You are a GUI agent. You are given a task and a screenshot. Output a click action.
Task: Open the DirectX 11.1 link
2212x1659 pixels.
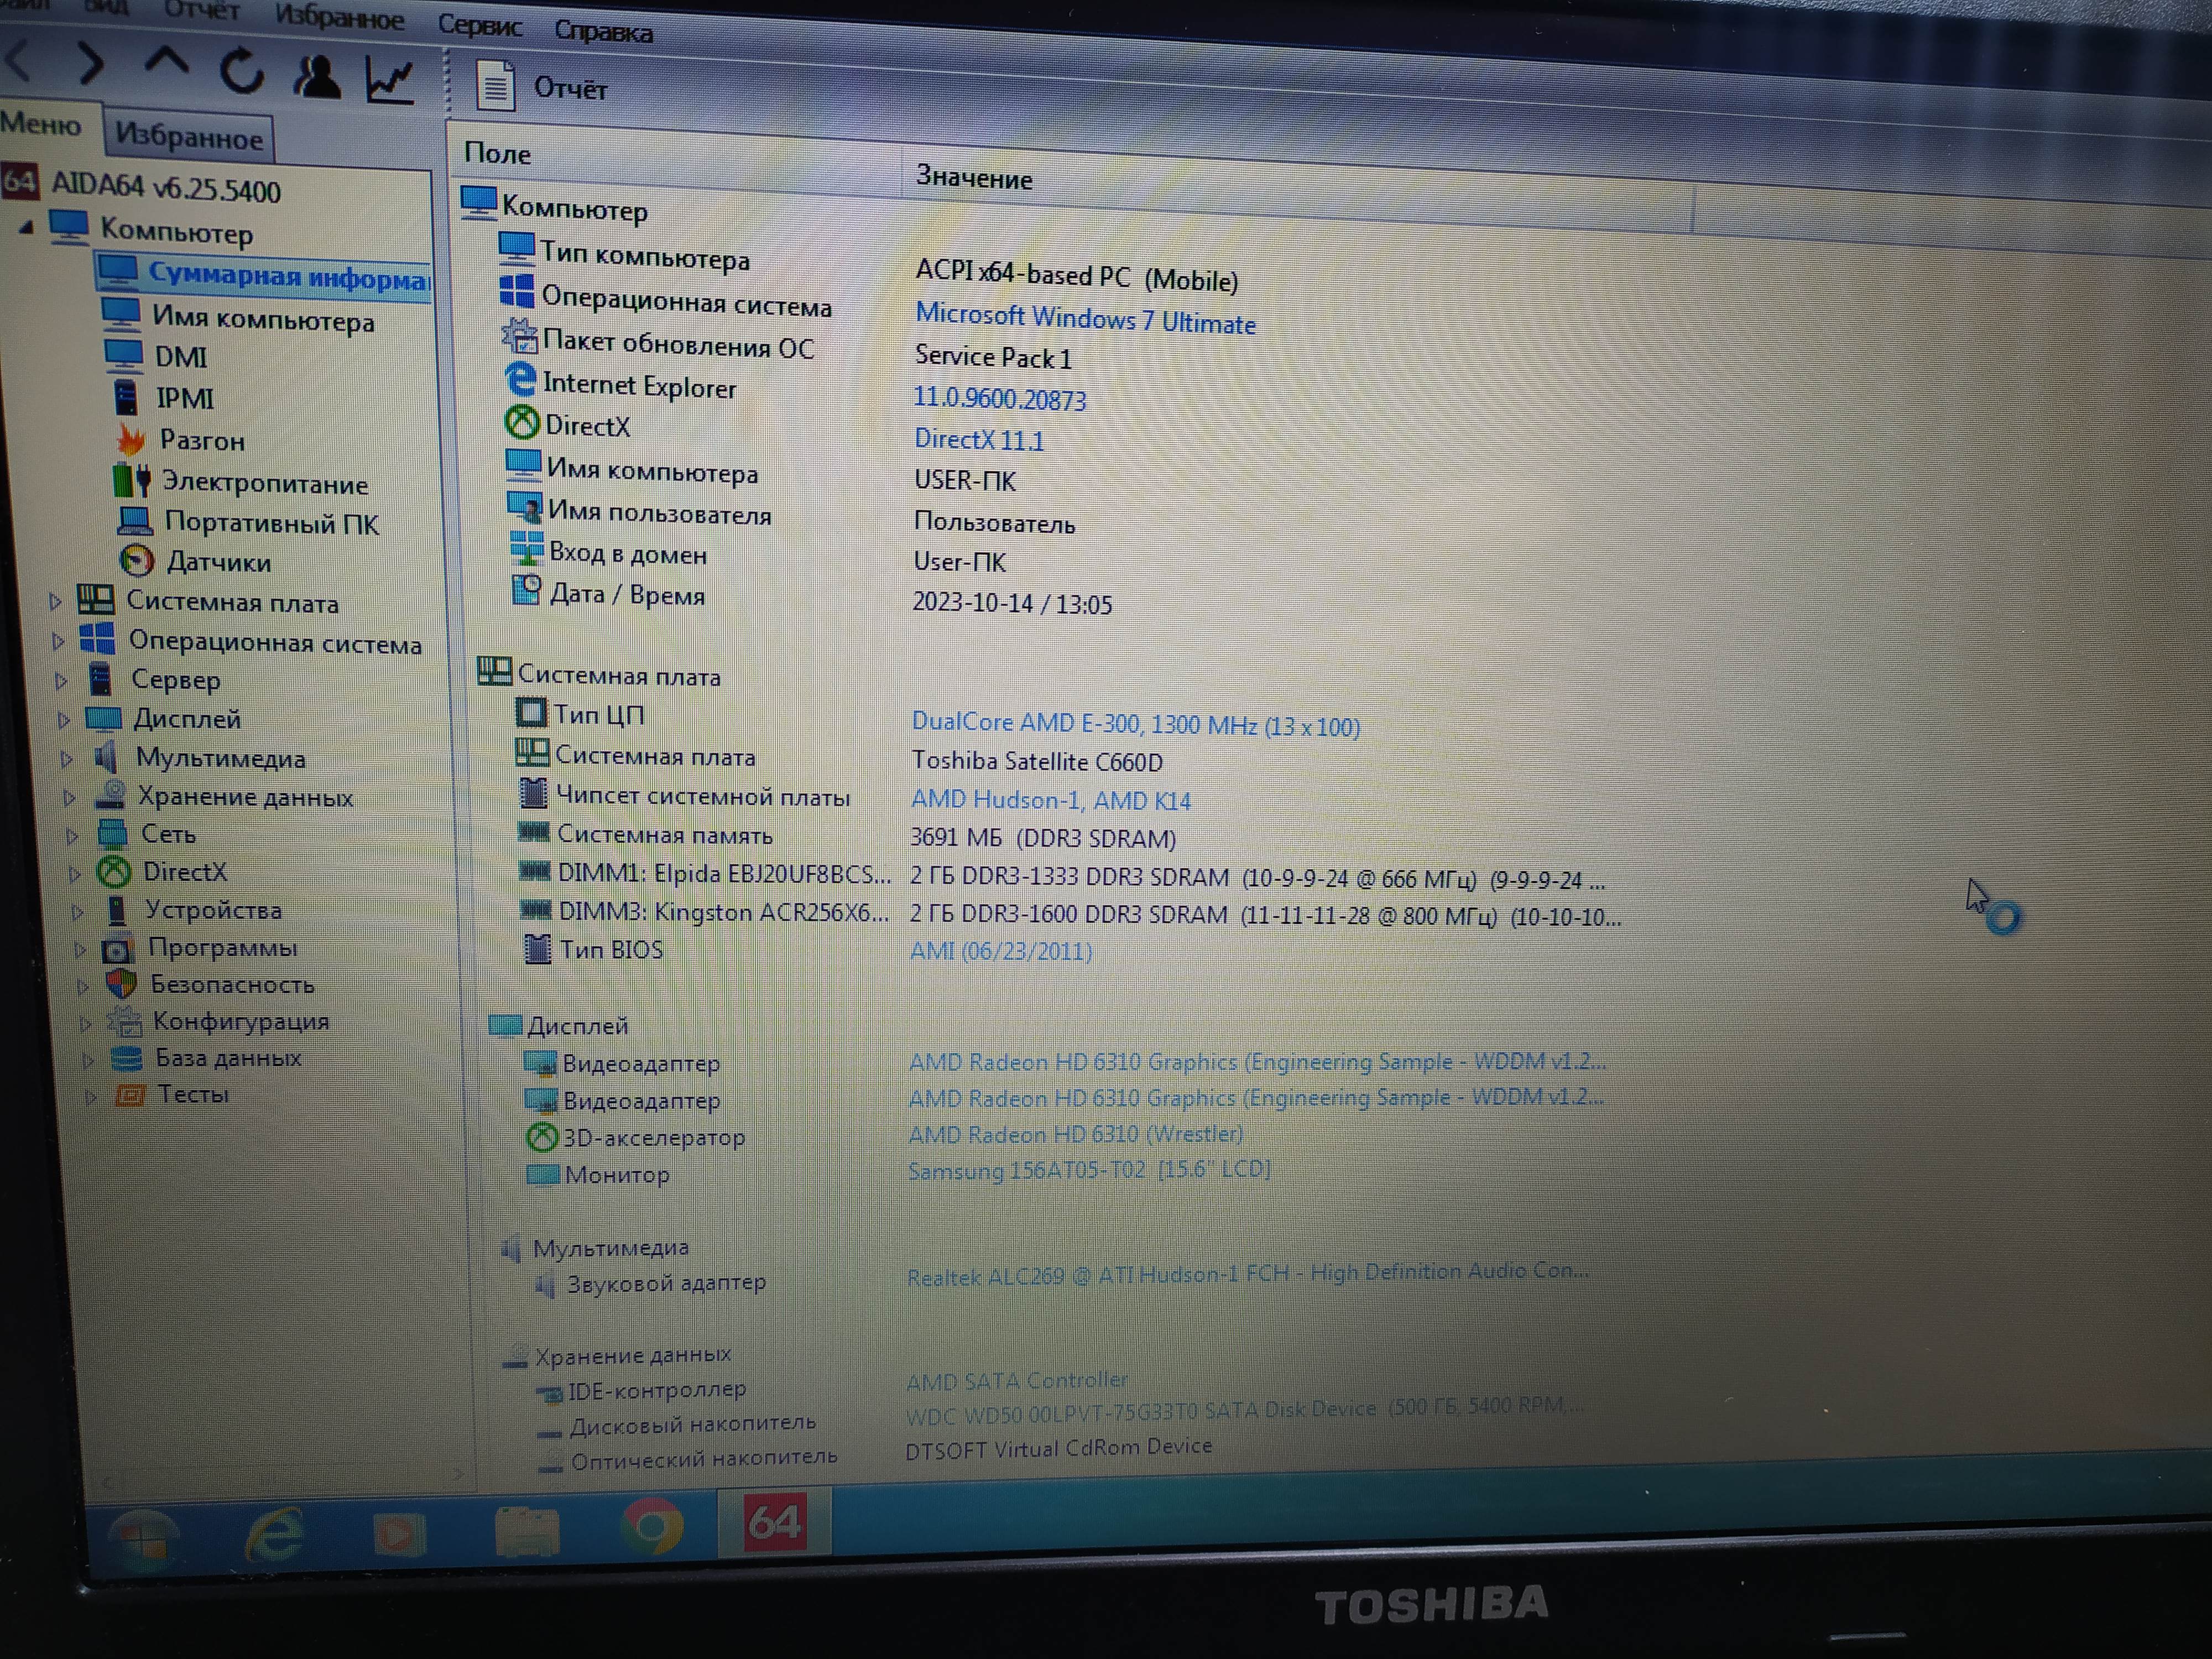pyautogui.click(x=979, y=439)
